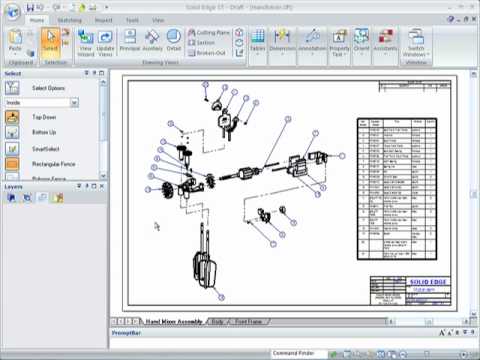480x360 pixels.
Task: Enable Rectangular Fence selection
Action: coord(12,164)
